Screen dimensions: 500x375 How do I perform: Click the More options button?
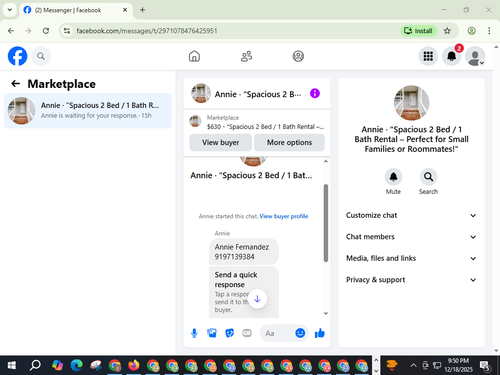coord(289,142)
